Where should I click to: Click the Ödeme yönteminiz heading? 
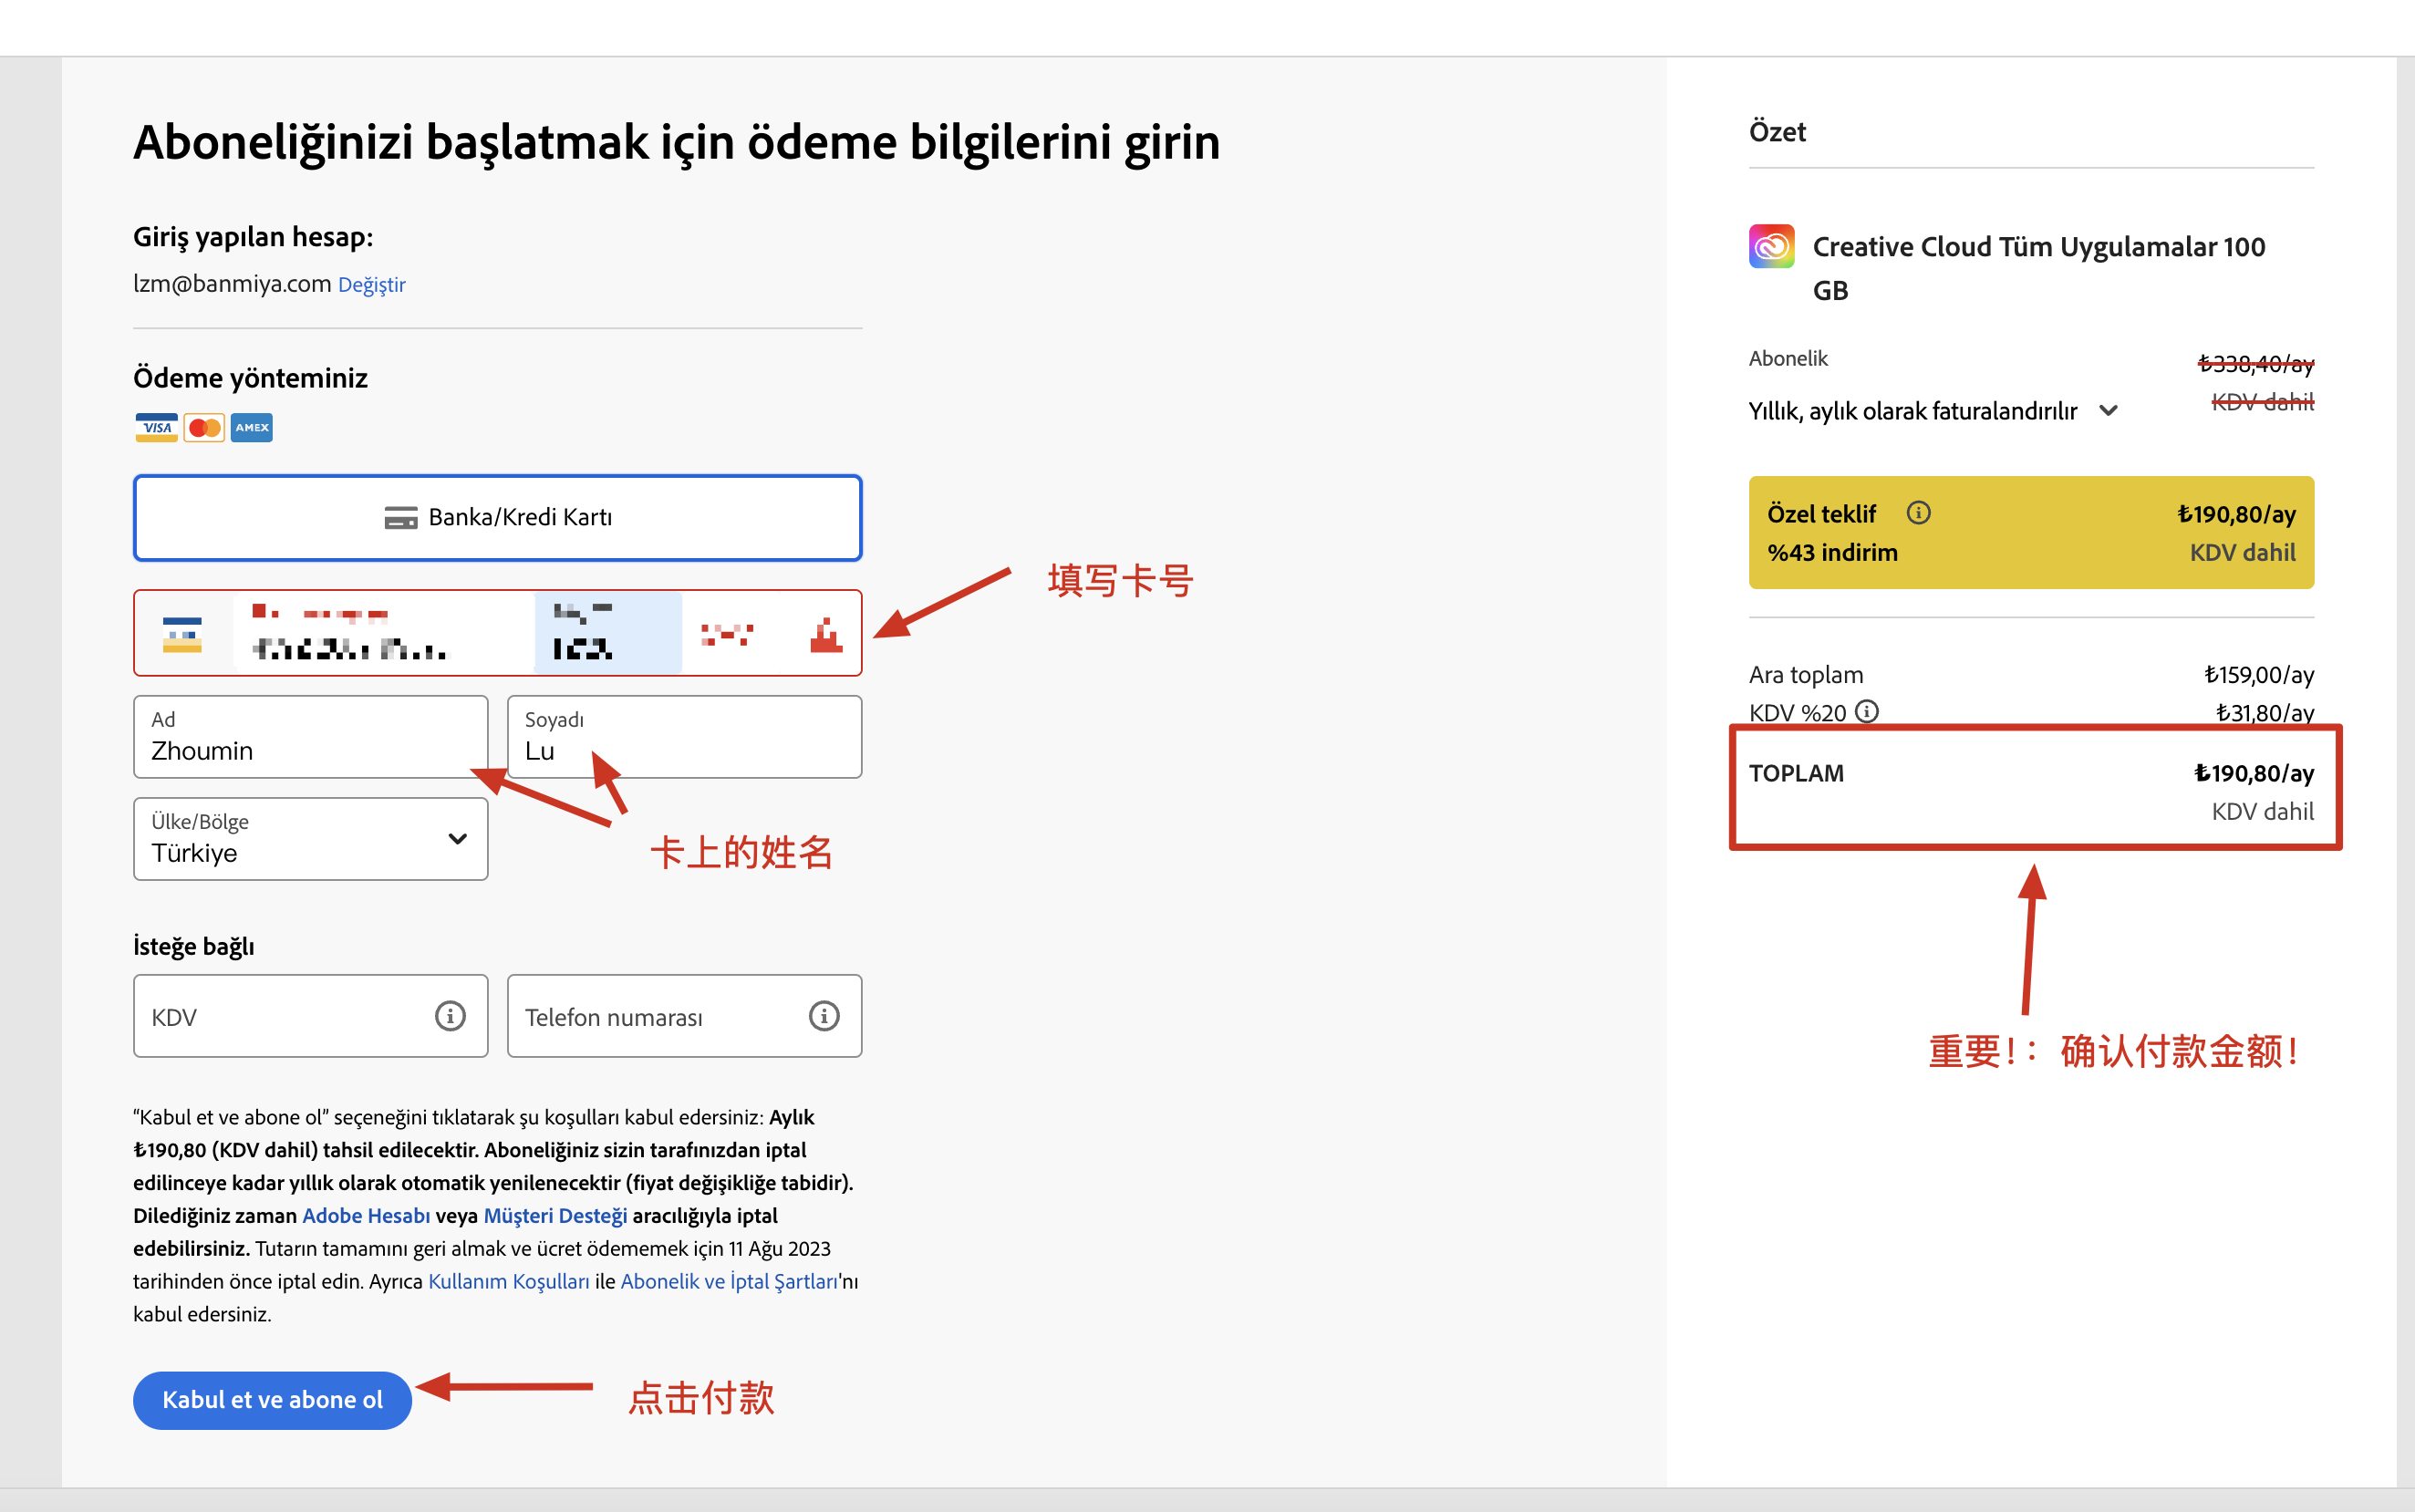pos(250,378)
